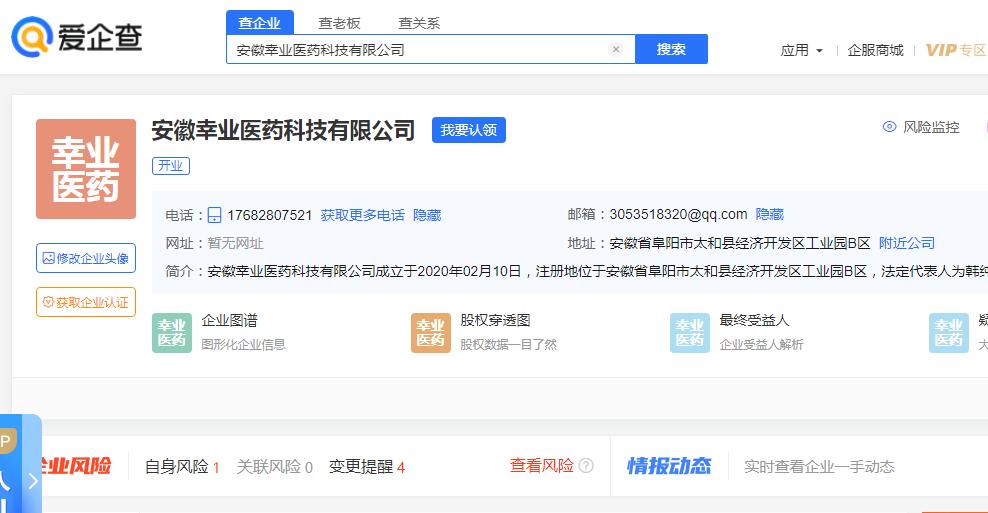Click the 风险监控 eye icon

point(889,127)
